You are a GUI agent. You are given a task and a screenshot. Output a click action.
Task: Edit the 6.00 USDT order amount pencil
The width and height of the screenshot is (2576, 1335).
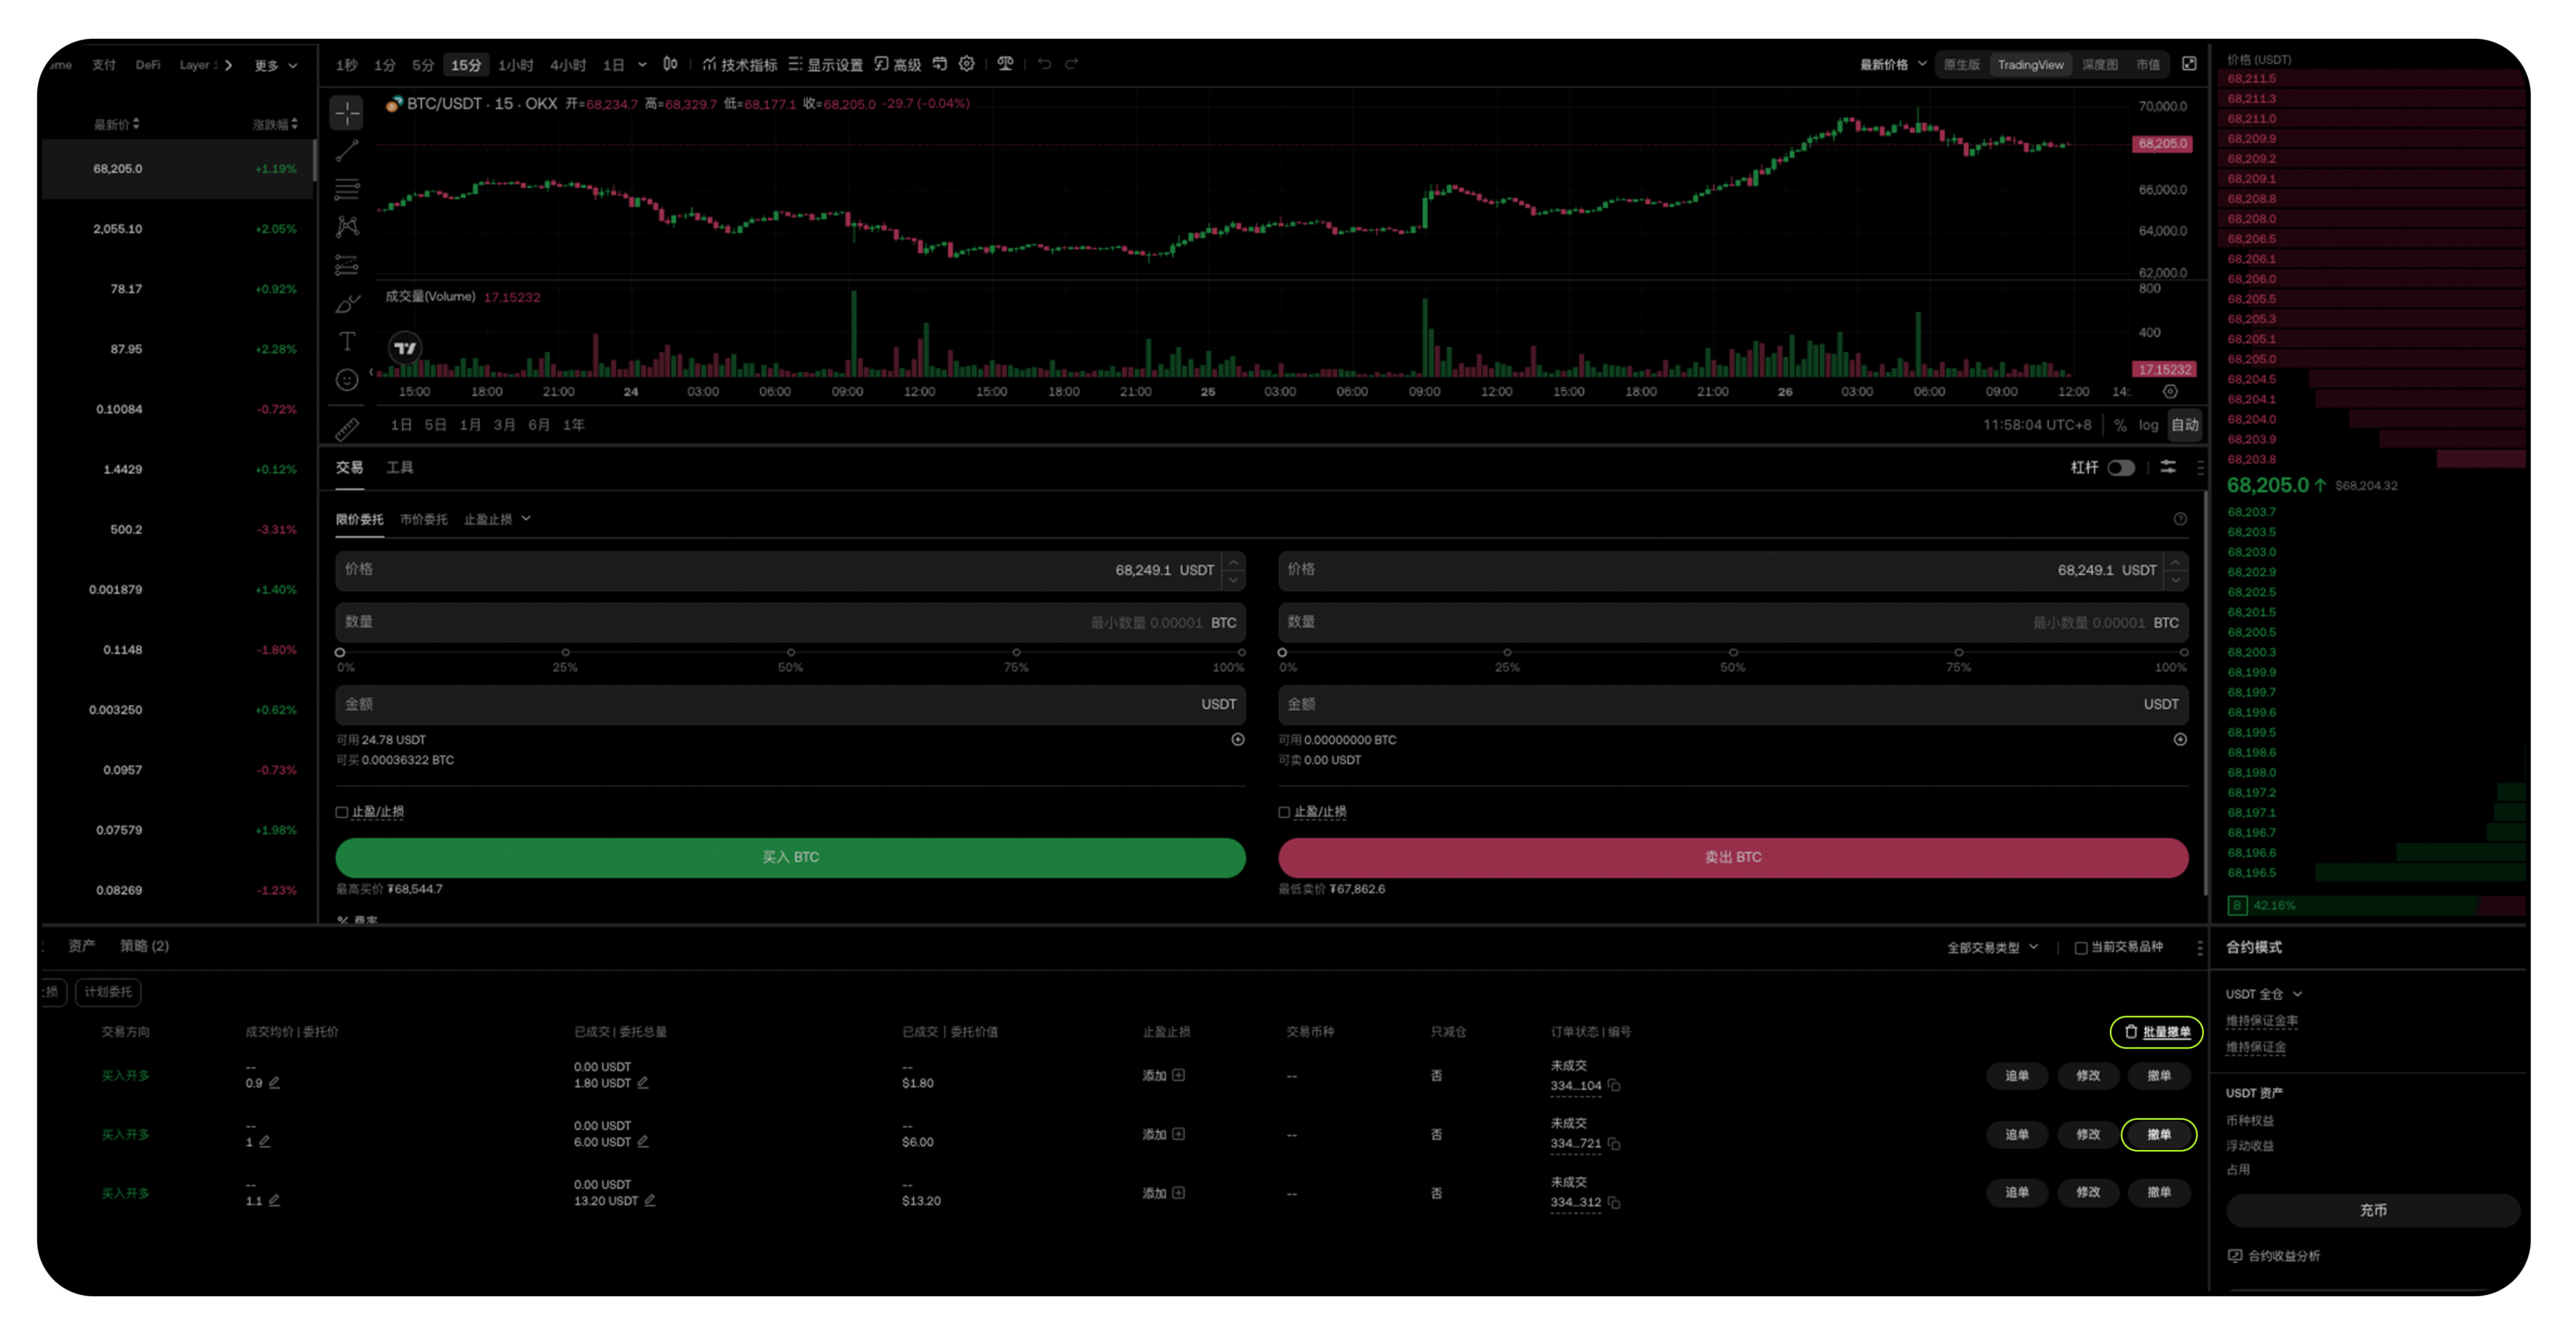coord(643,1142)
